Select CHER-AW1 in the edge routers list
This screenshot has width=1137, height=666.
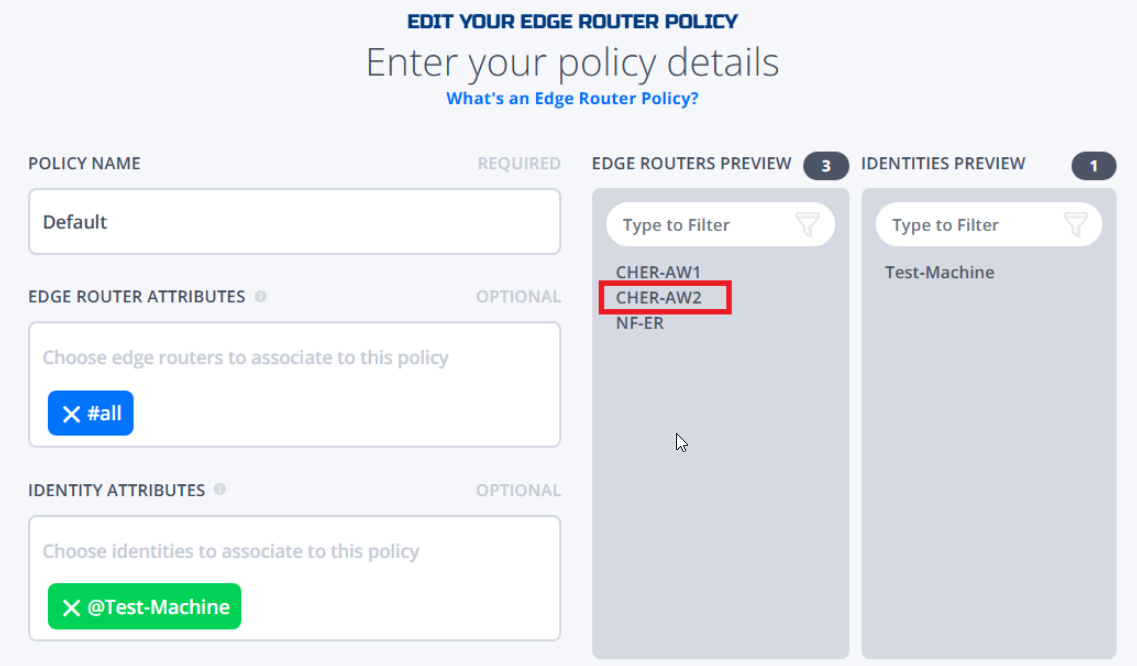point(658,272)
